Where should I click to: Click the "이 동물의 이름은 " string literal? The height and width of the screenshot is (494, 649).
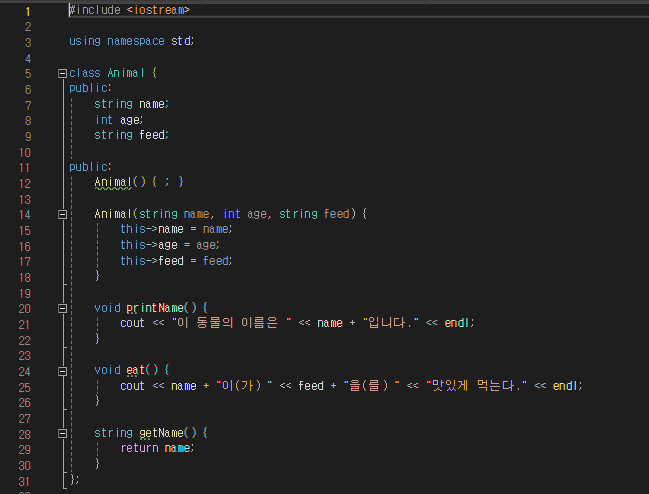tap(232, 323)
